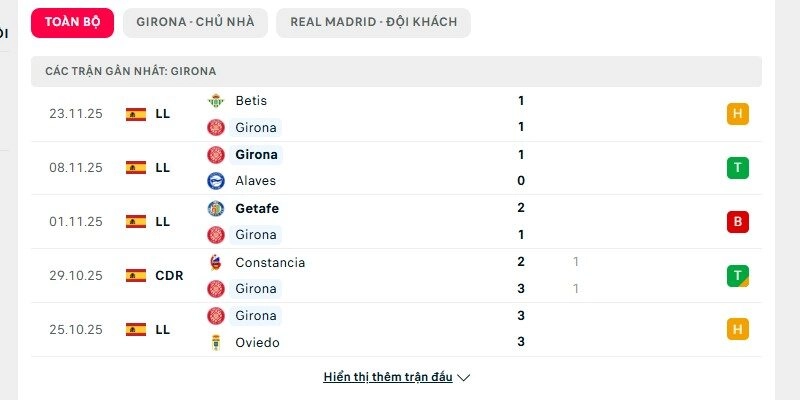800x400 pixels.
Task: Click the yellow H badge for Betis match
Action: click(x=738, y=114)
